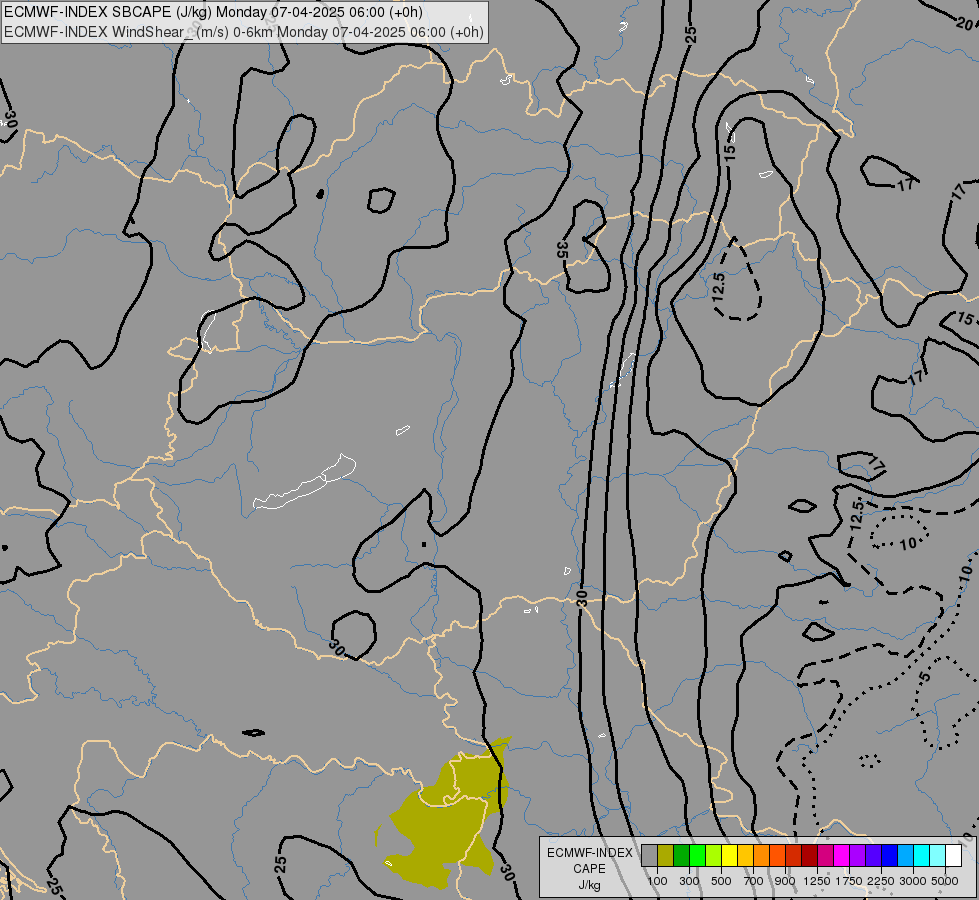Click the '5' dotted contour label
The height and width of the screenshot is (900, 979).
click(x=925, y=676)
